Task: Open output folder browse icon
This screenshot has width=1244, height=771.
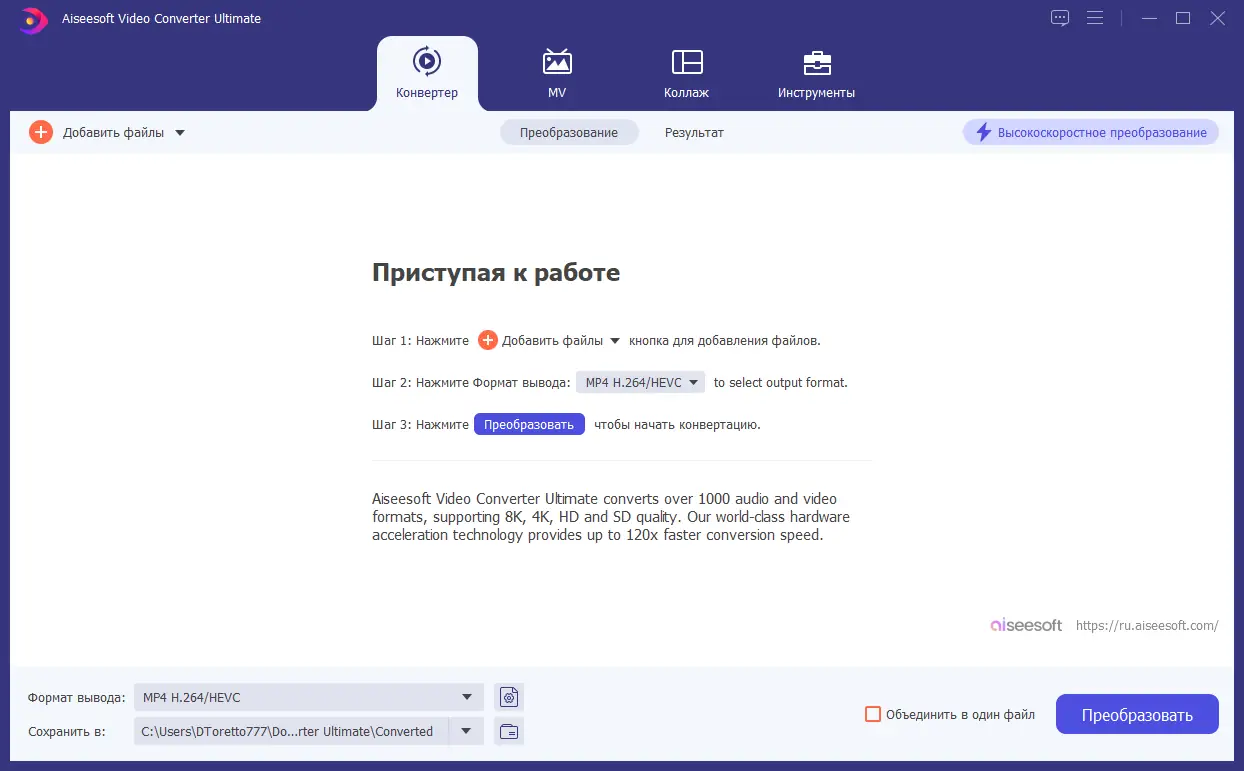Action: click(x=508, y=731)
